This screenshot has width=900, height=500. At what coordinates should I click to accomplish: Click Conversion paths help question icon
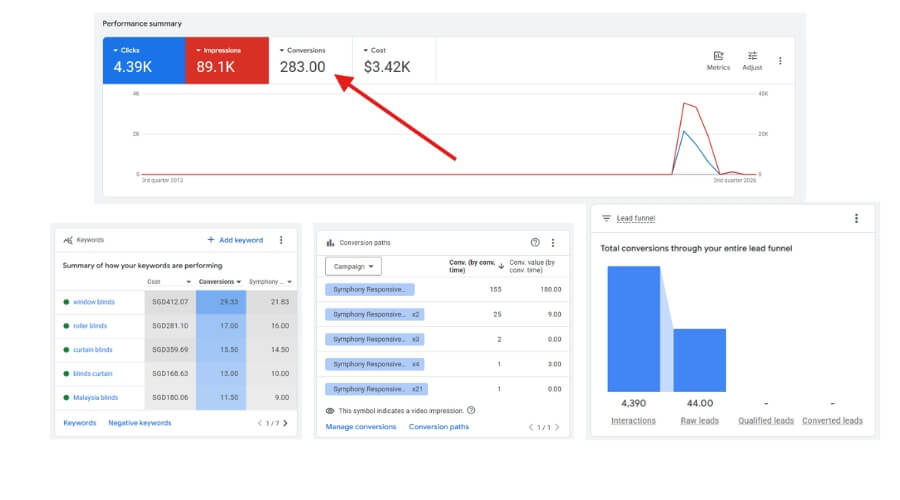click(x=535, y=242)
